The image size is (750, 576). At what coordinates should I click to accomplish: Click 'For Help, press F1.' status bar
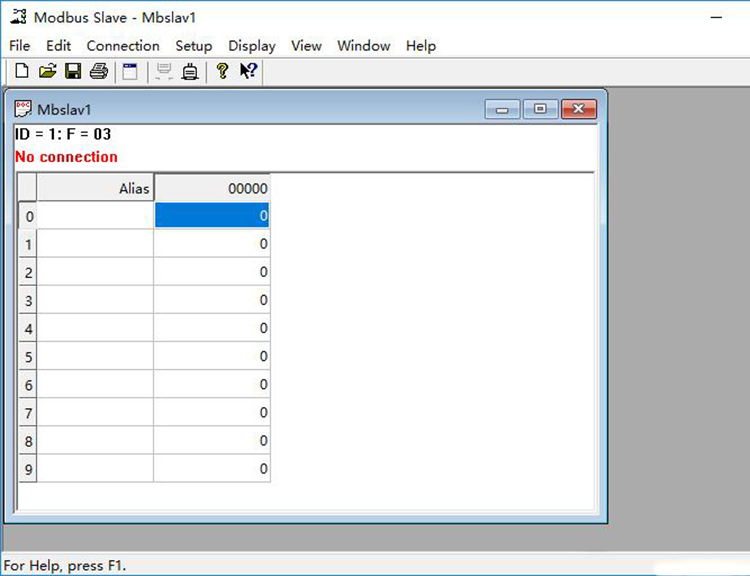(65, 565)
